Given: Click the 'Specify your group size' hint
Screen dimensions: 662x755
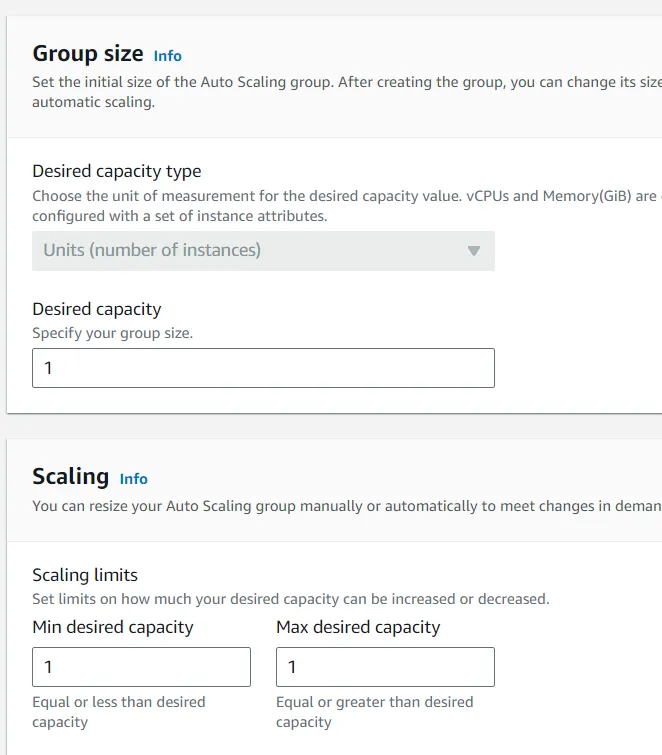Looking at the screenshot, I should [x=112, y=333].
